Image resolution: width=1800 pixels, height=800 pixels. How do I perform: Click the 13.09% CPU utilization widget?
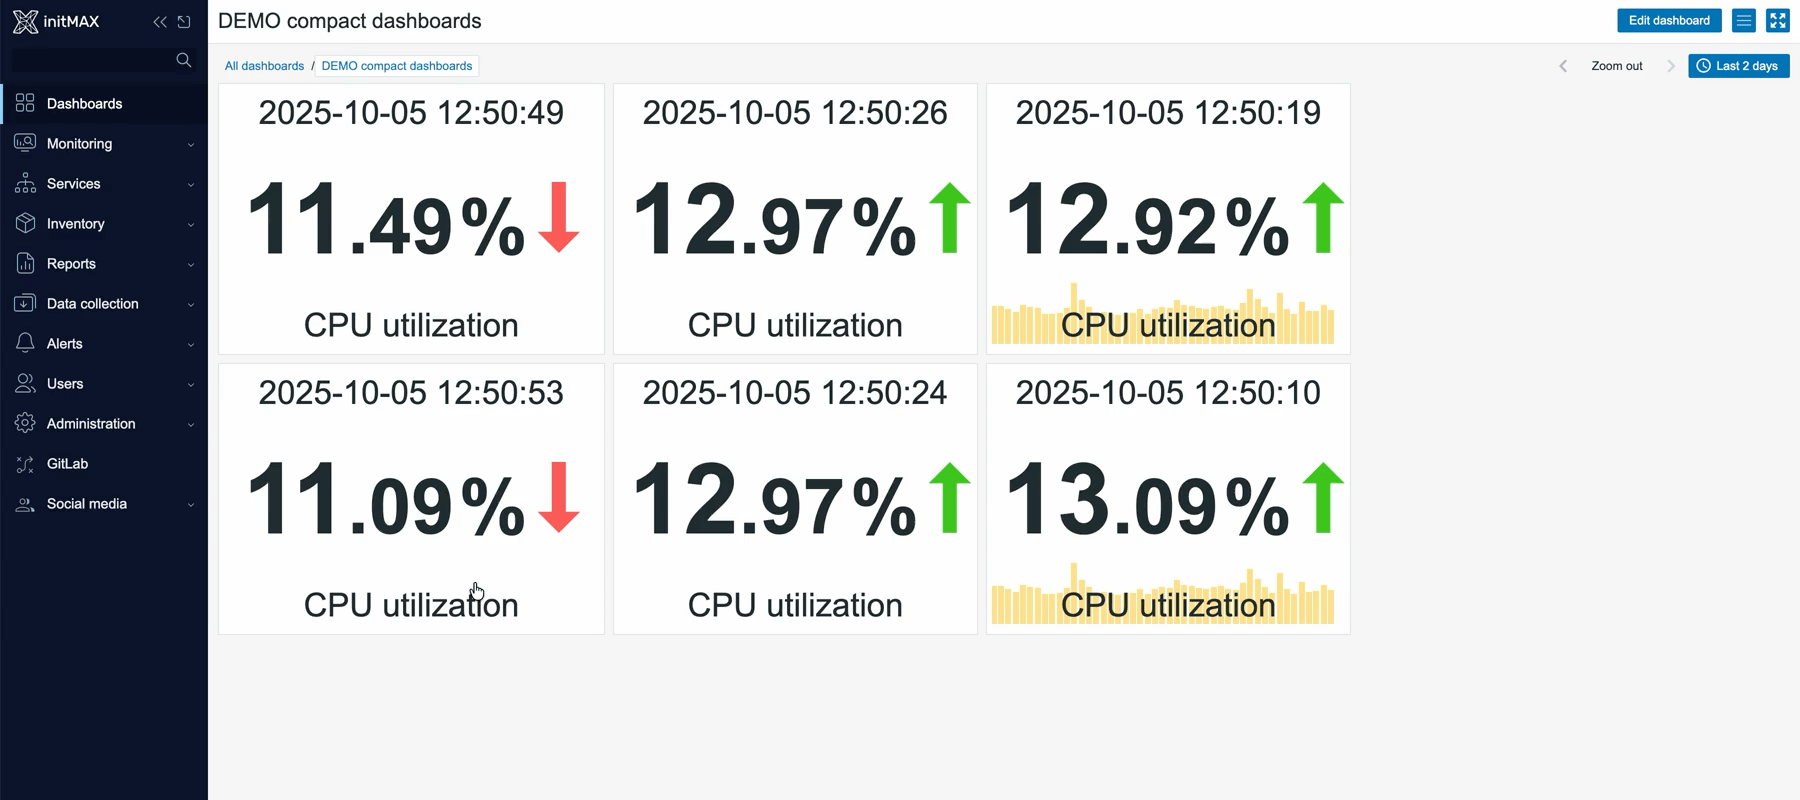(x=1167, y=498)
